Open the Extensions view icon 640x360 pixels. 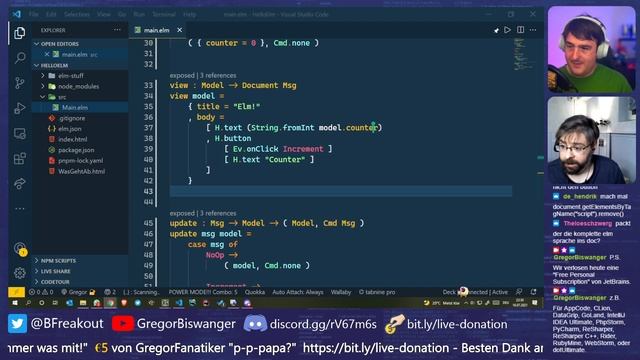[20, 158]
